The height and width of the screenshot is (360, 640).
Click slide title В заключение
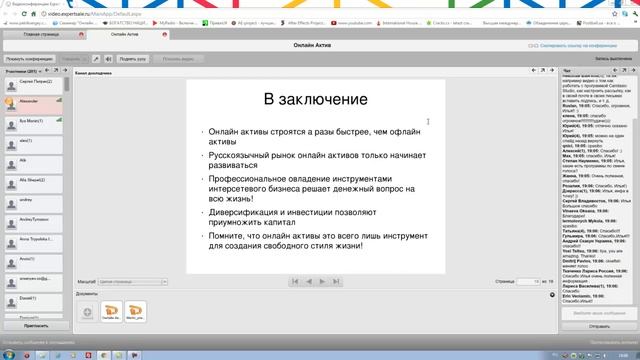316,99
